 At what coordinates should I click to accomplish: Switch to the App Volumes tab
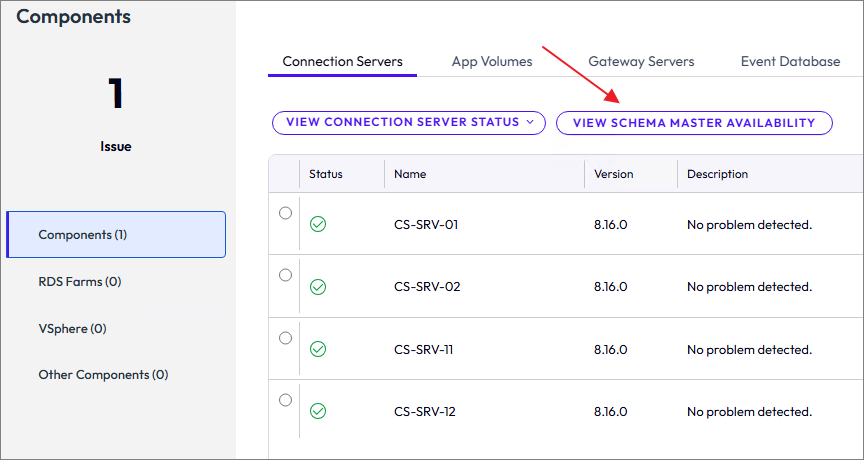[x=492, y=62]
